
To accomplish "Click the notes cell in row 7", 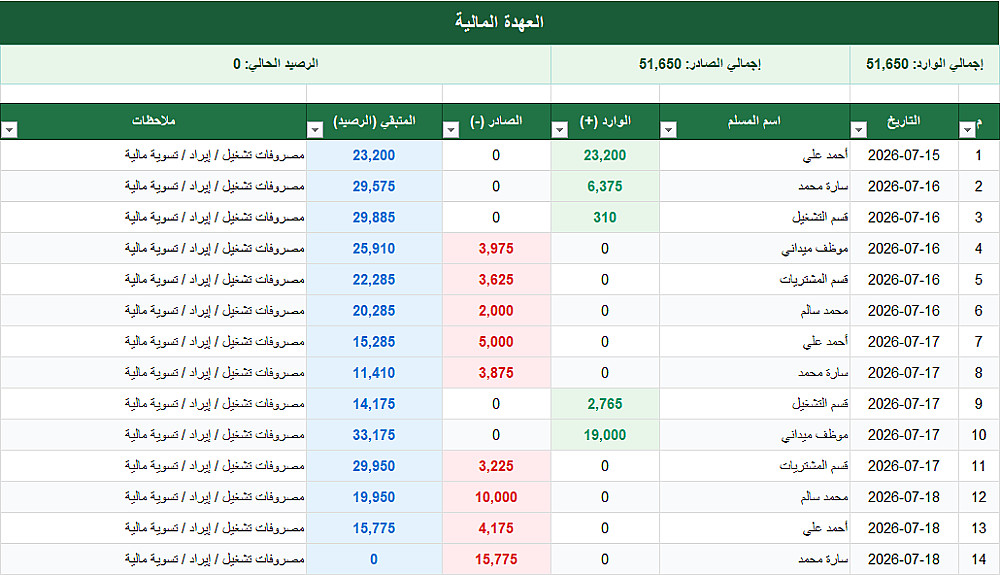I will click(x=154, y=342).
